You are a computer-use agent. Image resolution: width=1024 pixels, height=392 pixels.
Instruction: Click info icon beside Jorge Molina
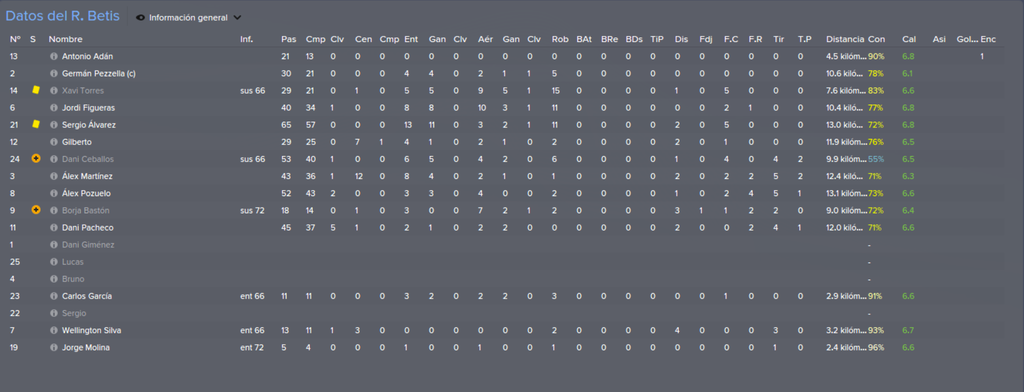[x=54, y=348]
